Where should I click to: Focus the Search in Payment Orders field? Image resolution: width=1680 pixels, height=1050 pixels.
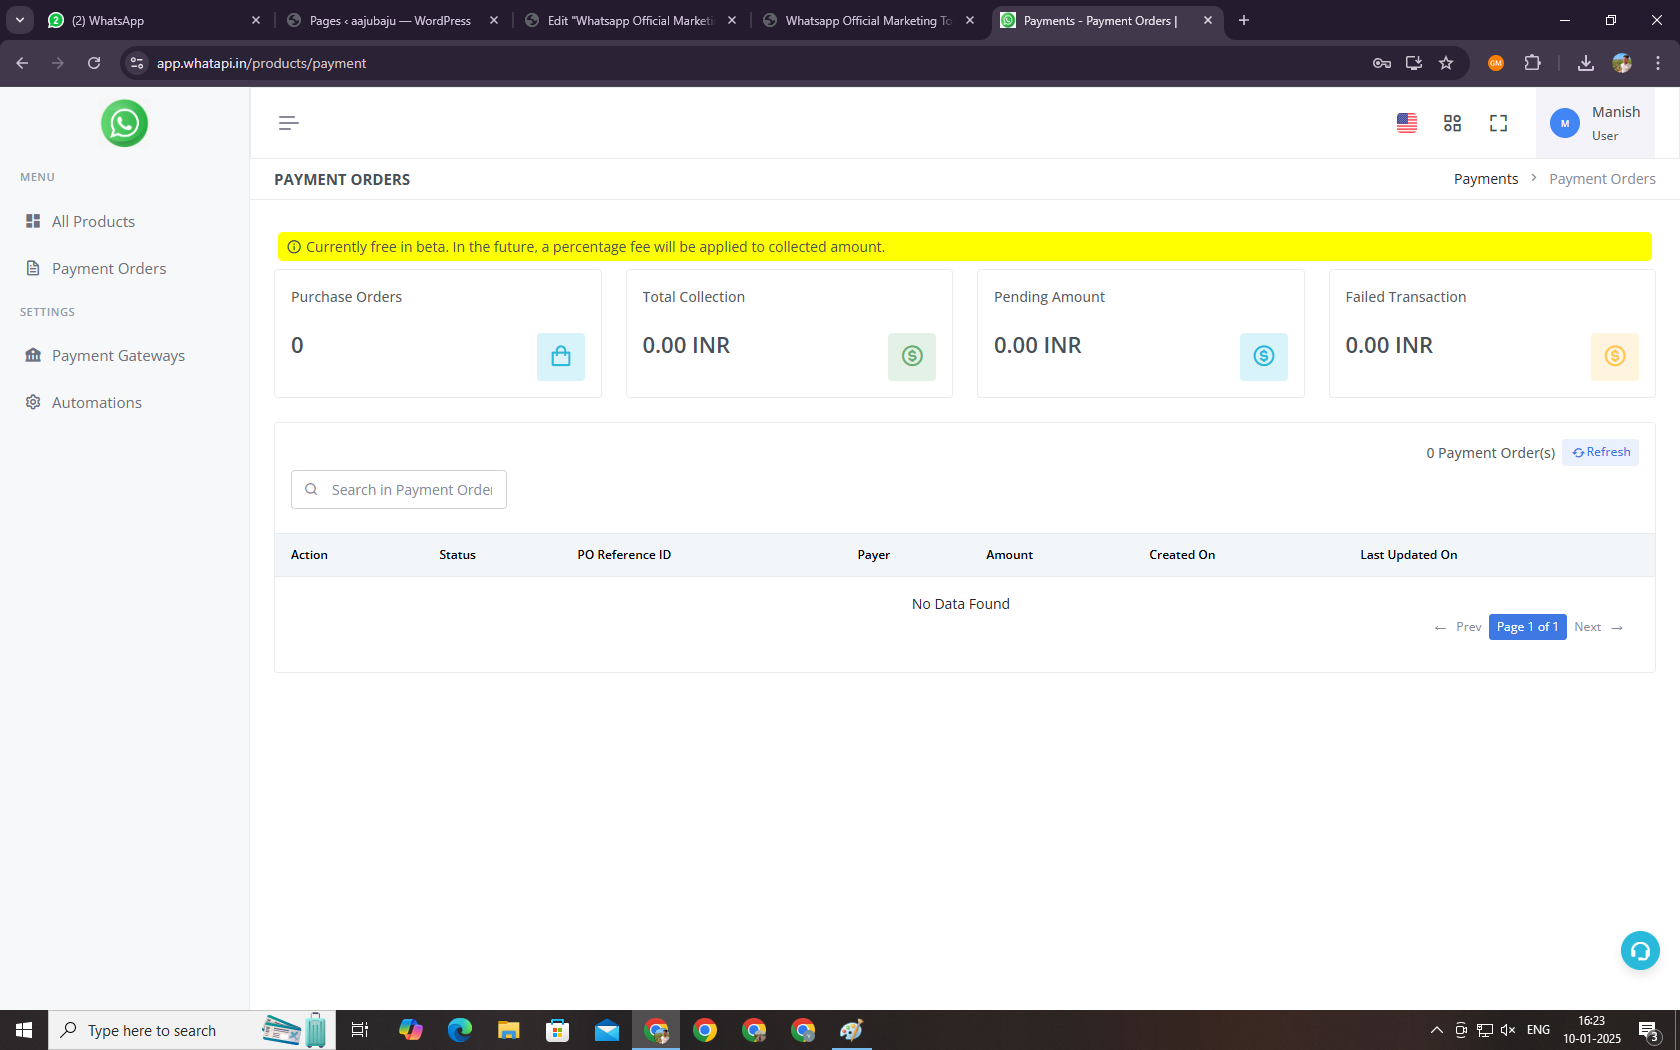click(399, 489)
